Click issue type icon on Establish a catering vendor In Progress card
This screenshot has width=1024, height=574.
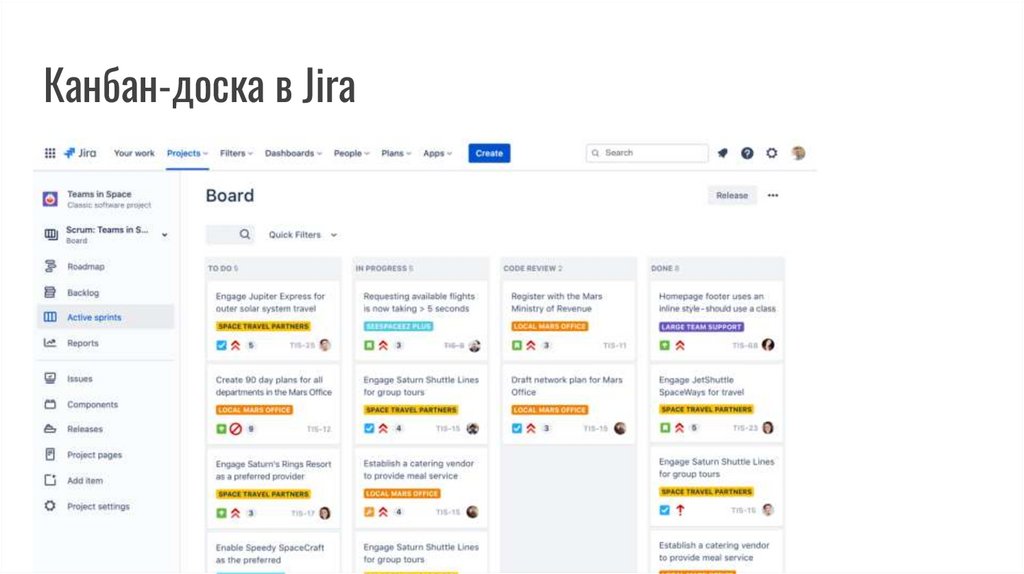[x=369, y=512]
